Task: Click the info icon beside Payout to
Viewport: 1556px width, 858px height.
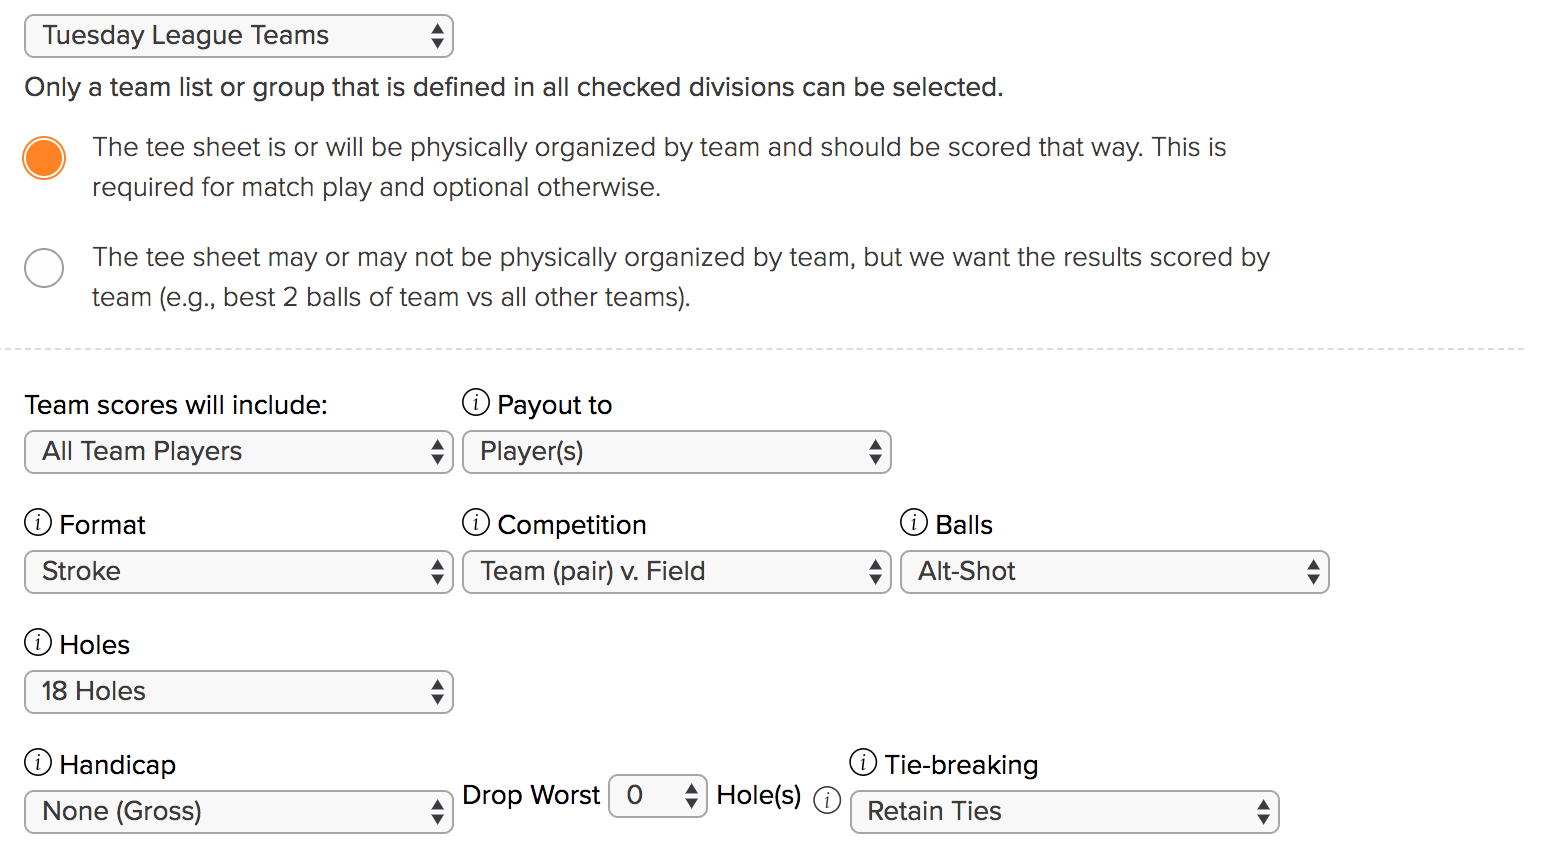Action: [476, 402]
